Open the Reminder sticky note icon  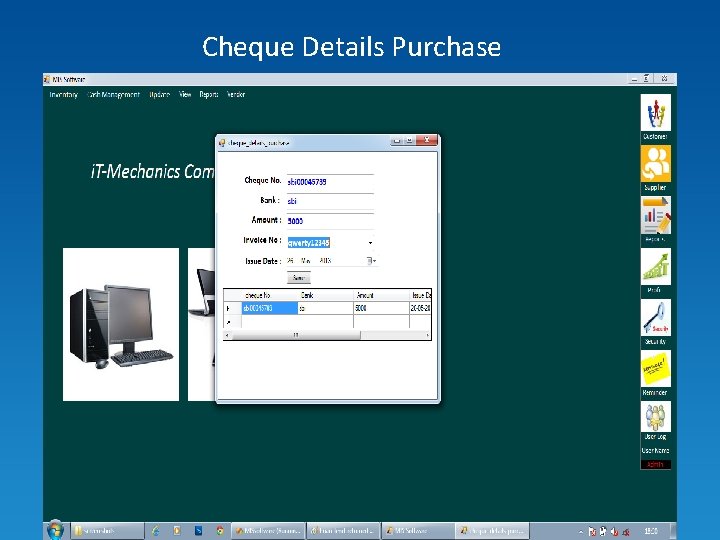coord(655,368)
